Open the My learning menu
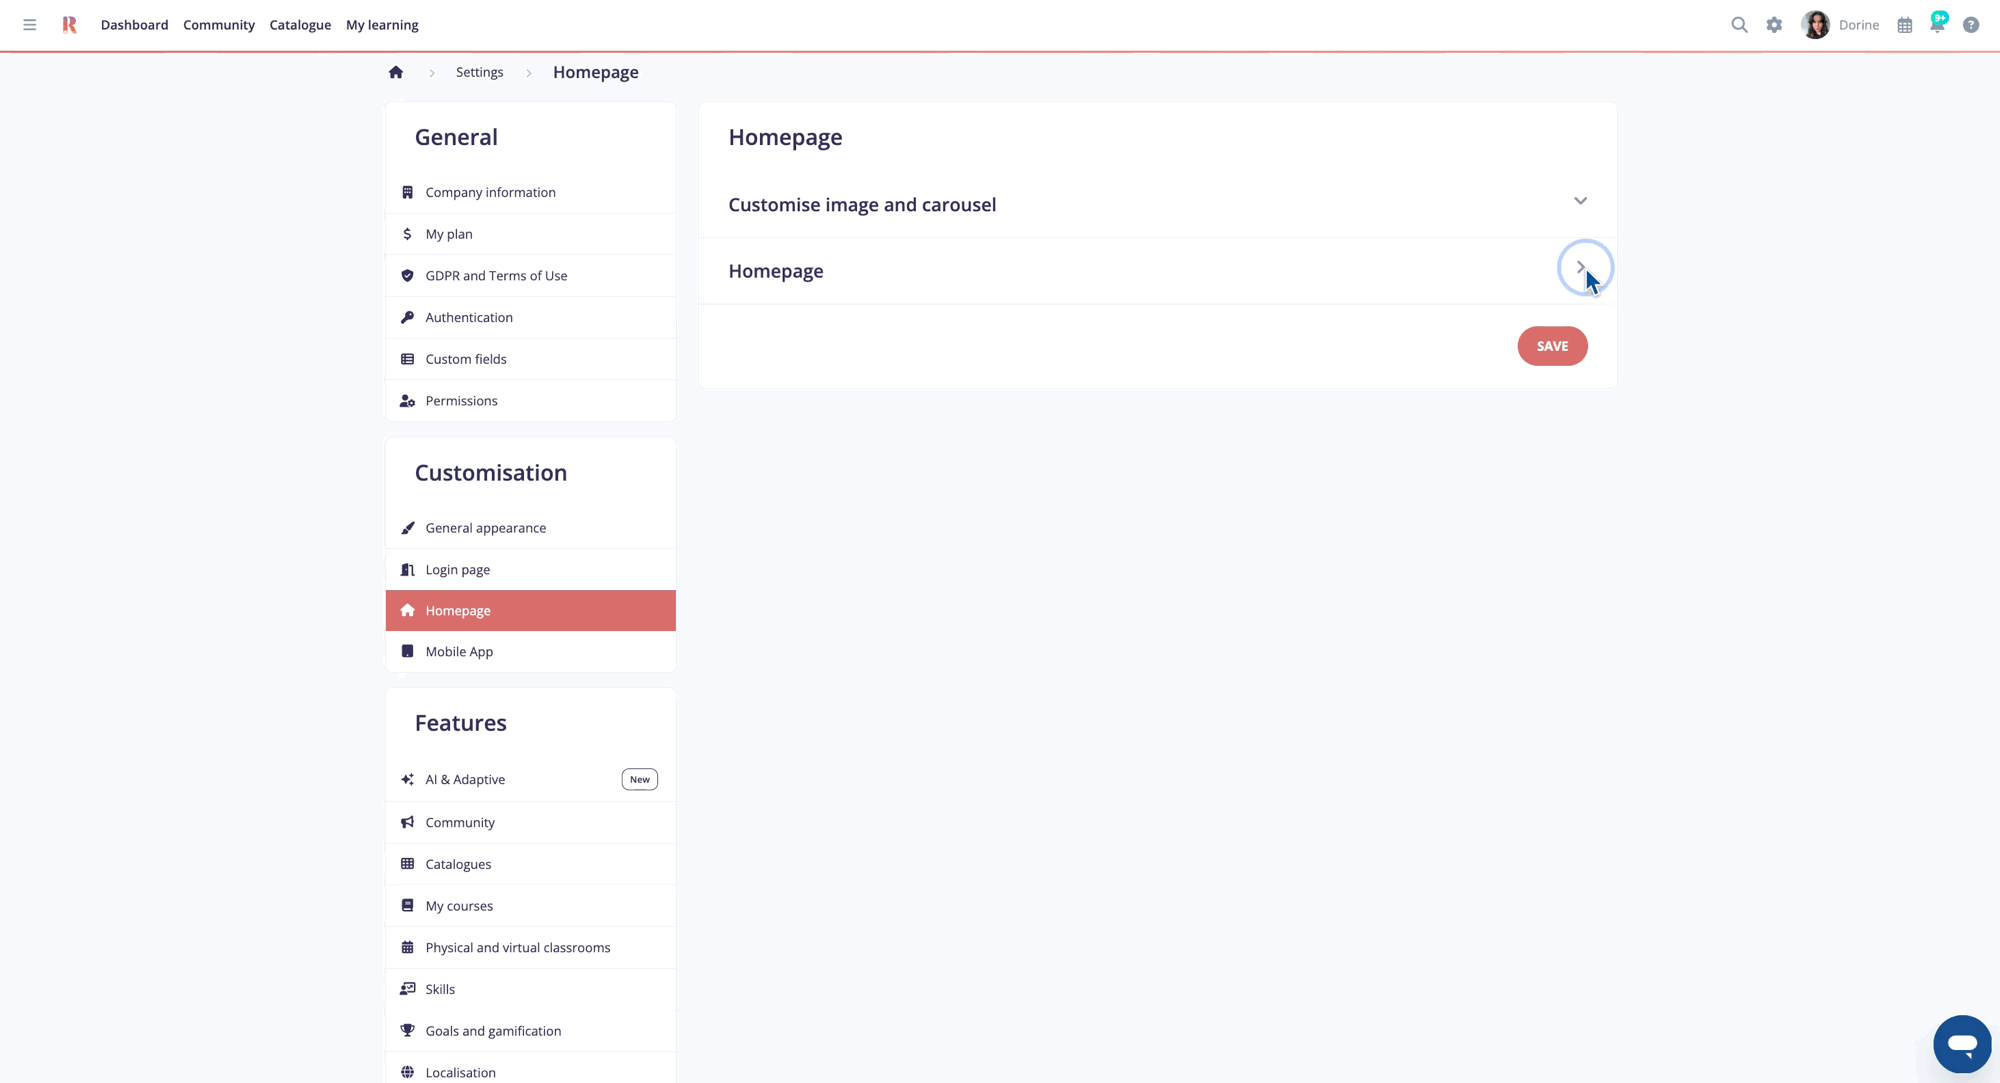Screen dimensions: 2000x1083 click(381, 24)
